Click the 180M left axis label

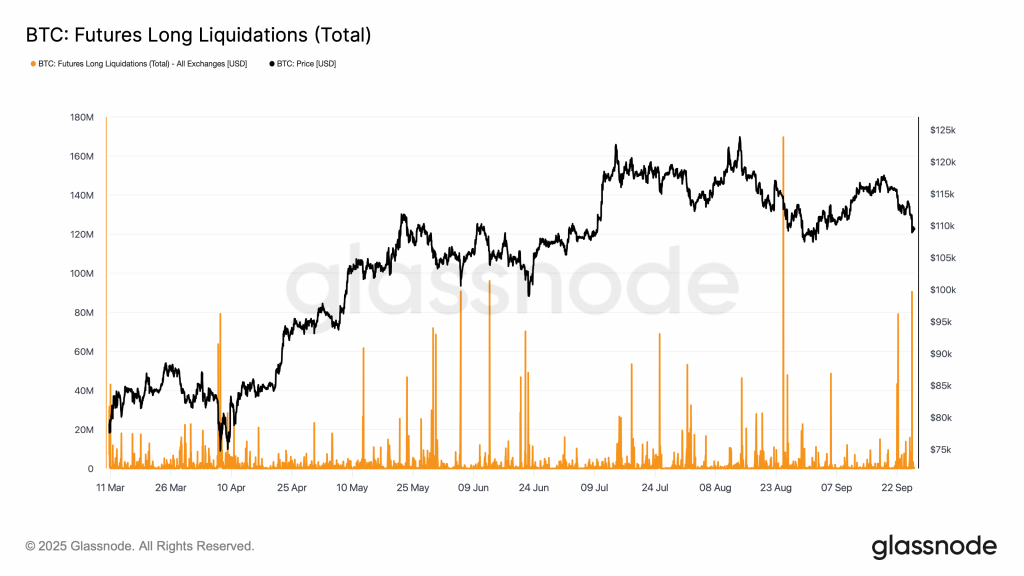82,118
